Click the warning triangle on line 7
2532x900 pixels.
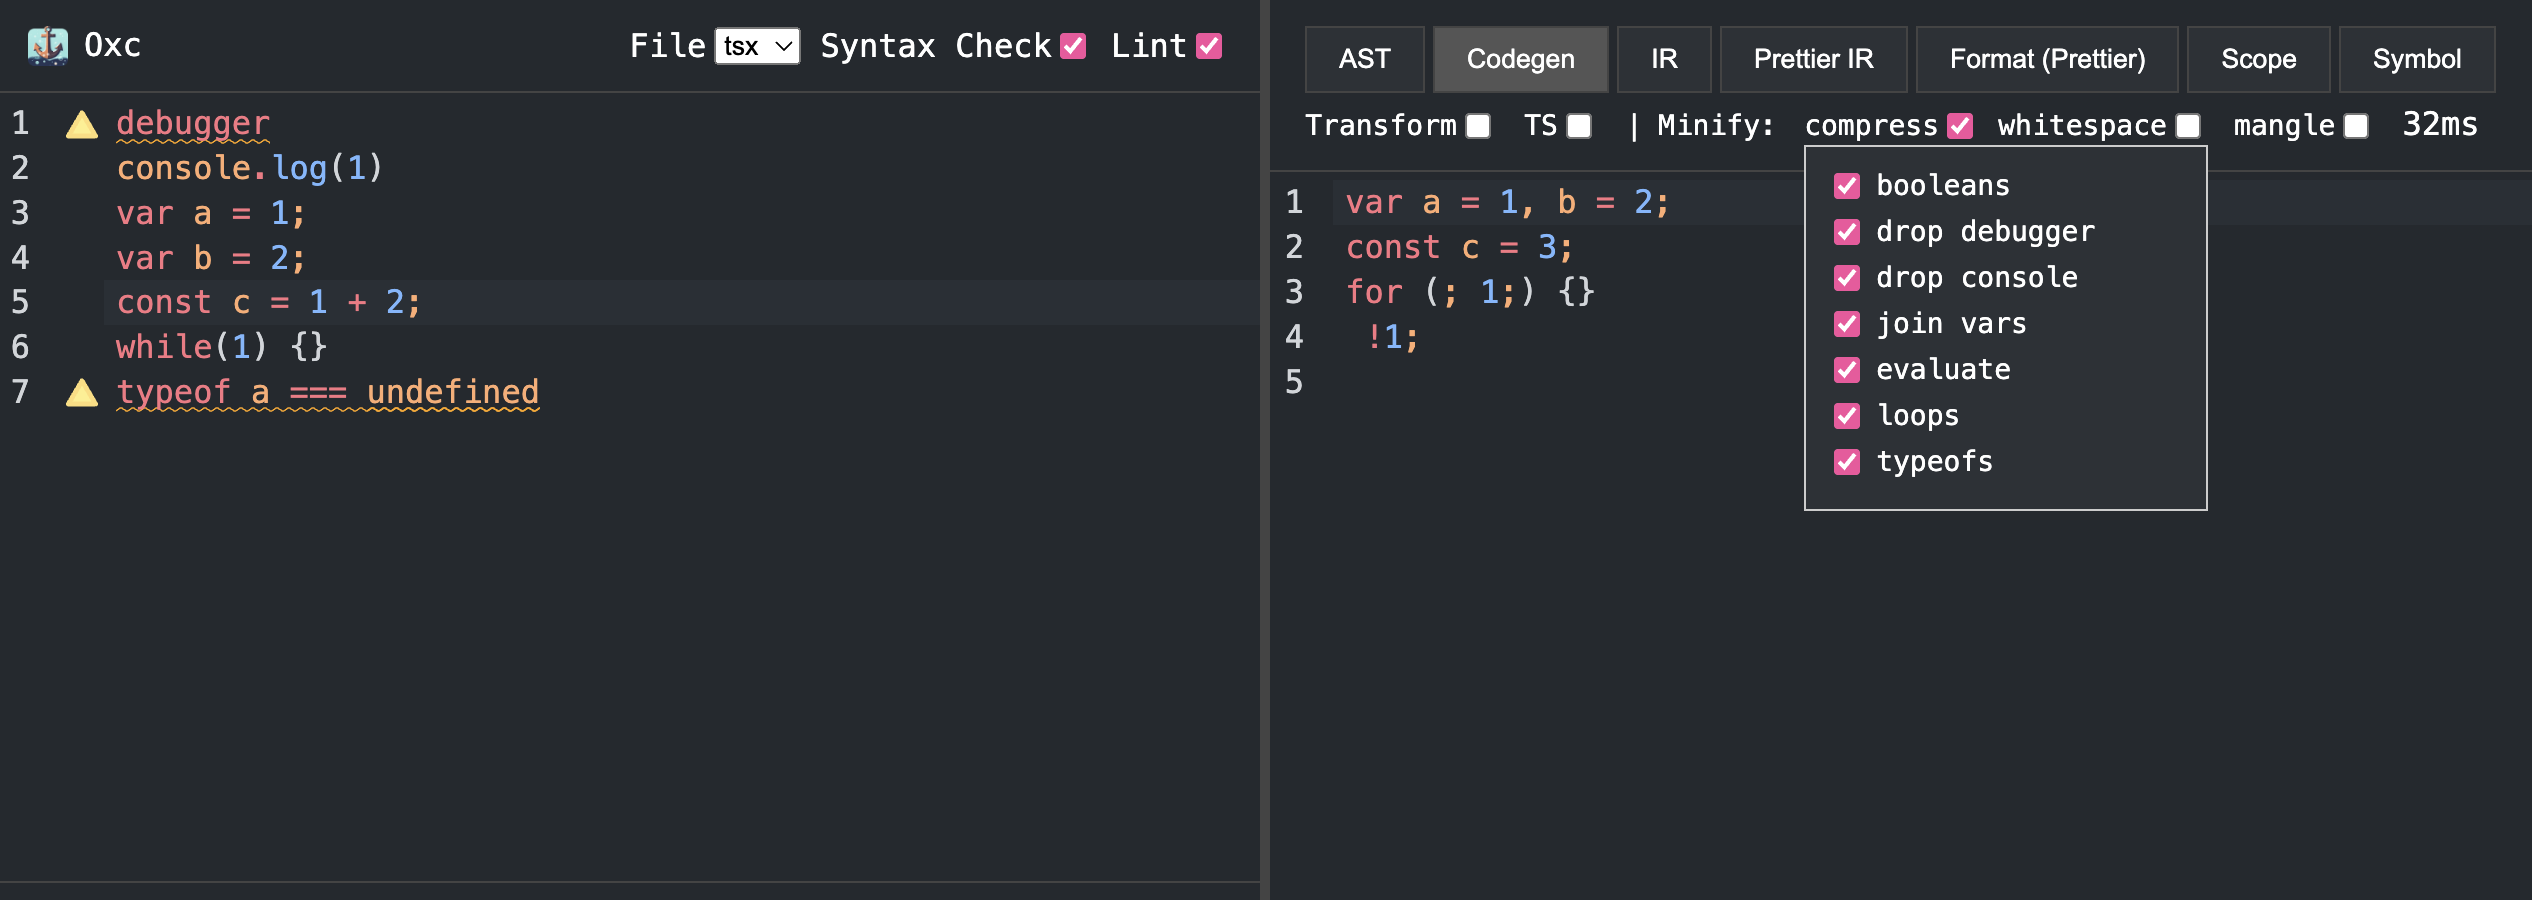coord(82,393)
